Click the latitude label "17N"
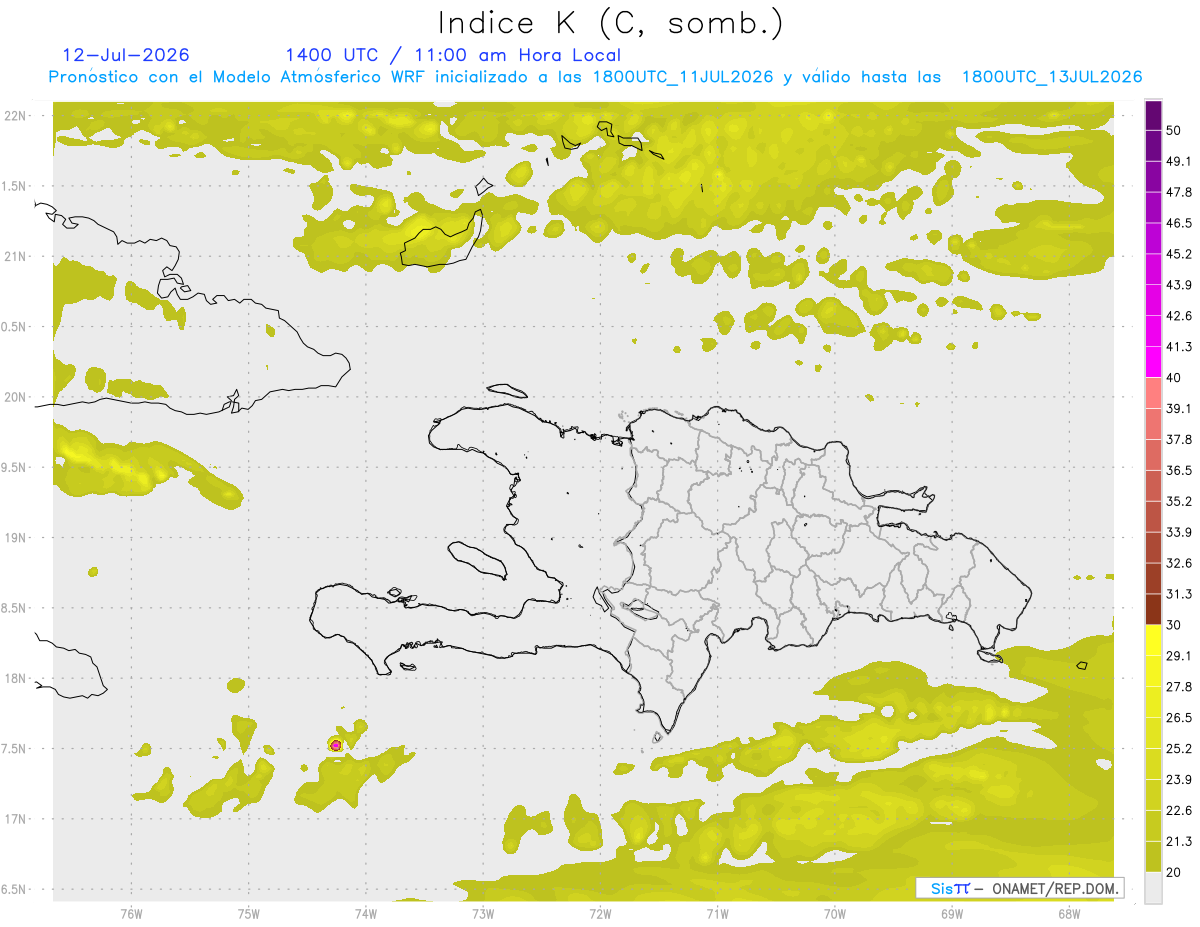Image resolution: width=1200 pixels, height=927 pixels. (16, 819)
